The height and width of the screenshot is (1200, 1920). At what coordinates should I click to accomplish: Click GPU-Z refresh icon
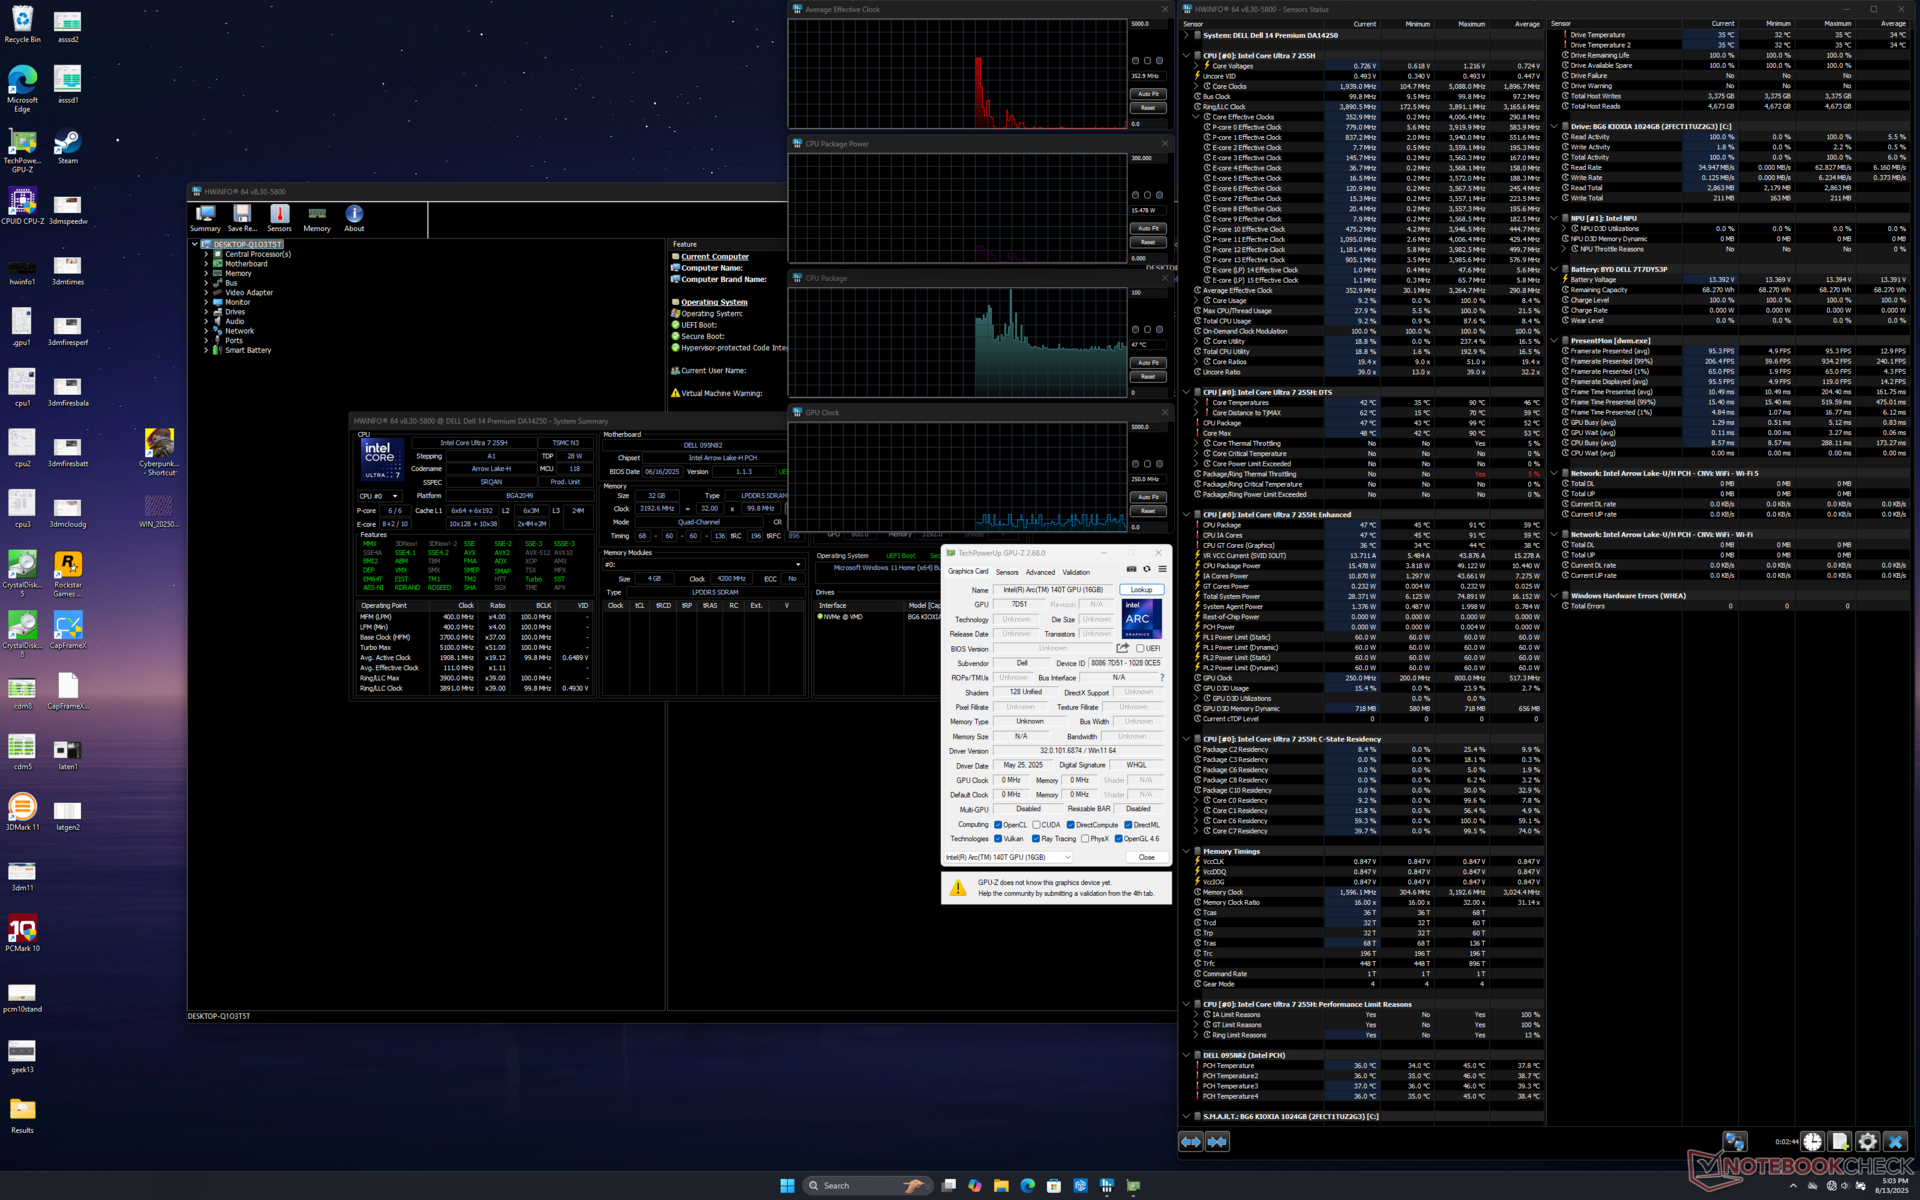pyautogui.click(x=1147, y=569)
